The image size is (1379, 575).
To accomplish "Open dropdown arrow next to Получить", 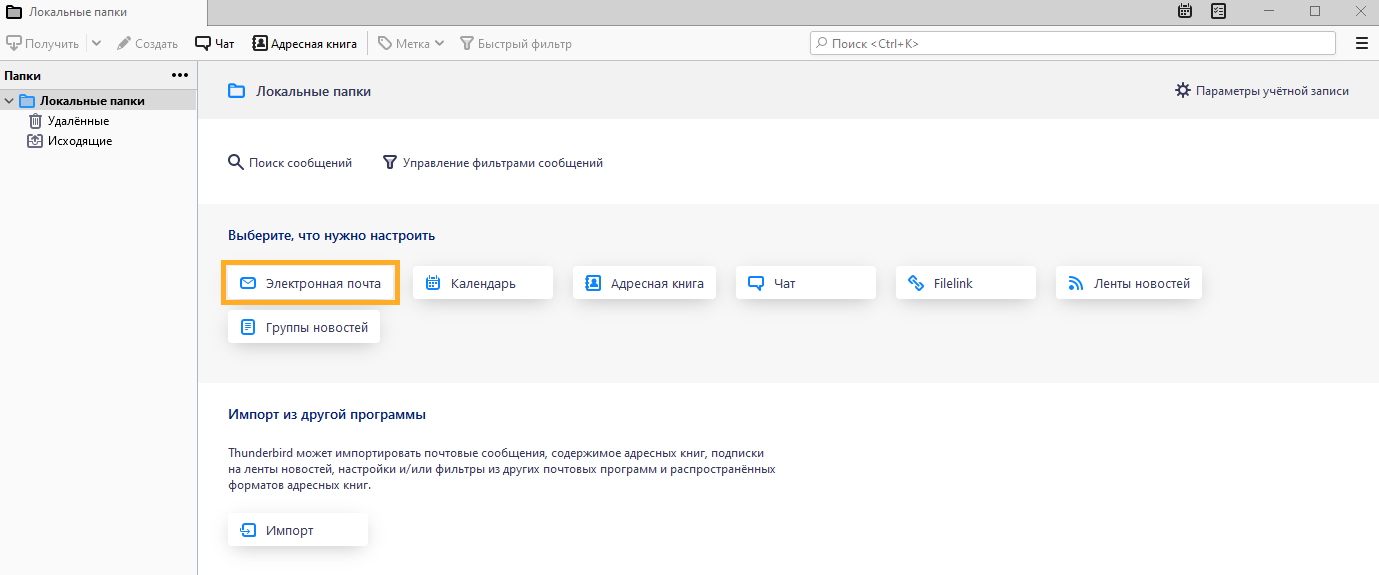I will [x=96, y=43].
